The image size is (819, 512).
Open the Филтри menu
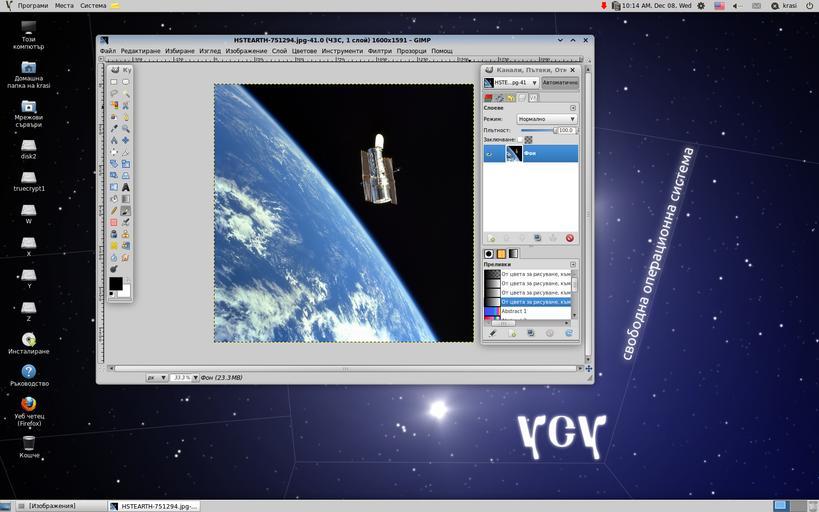tap(379, 51)
